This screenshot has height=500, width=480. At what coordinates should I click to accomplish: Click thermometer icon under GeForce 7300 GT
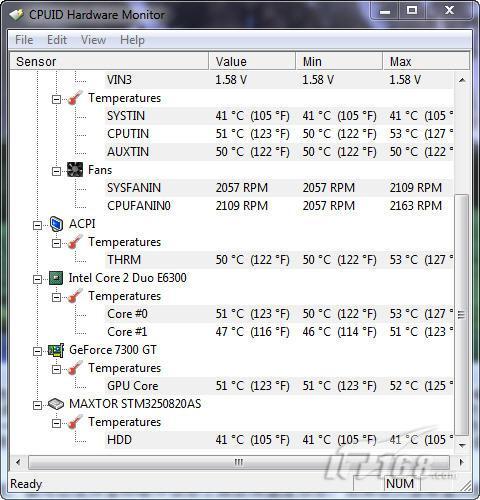pos(75,368)
